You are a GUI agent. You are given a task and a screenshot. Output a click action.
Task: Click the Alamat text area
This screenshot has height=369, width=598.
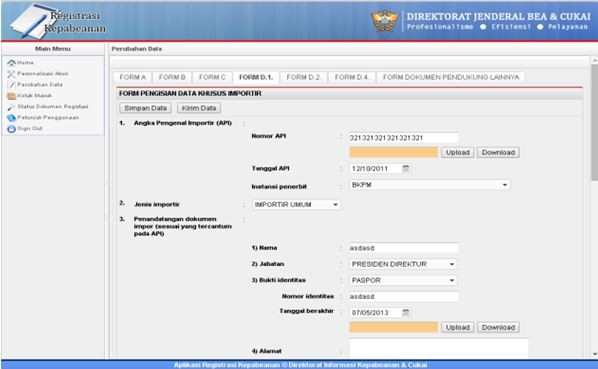pyautogui.click(x=439, y=348)
